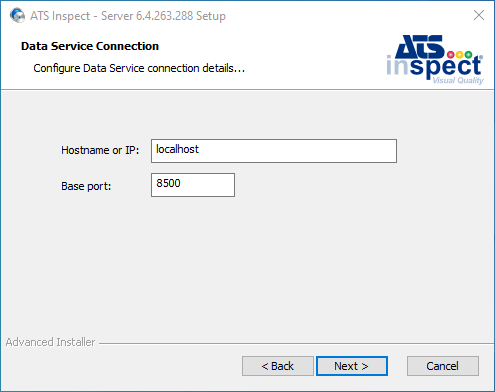495x392 pixels.
Task: Click the ATS Inspect Server Setup window title
Action: (128, 16)
